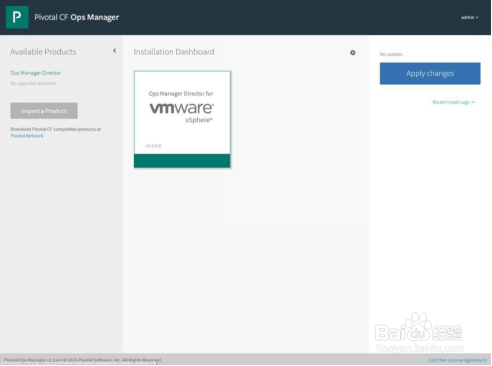Click the Download Pivotal CF compatible products text

pos(55,129)
